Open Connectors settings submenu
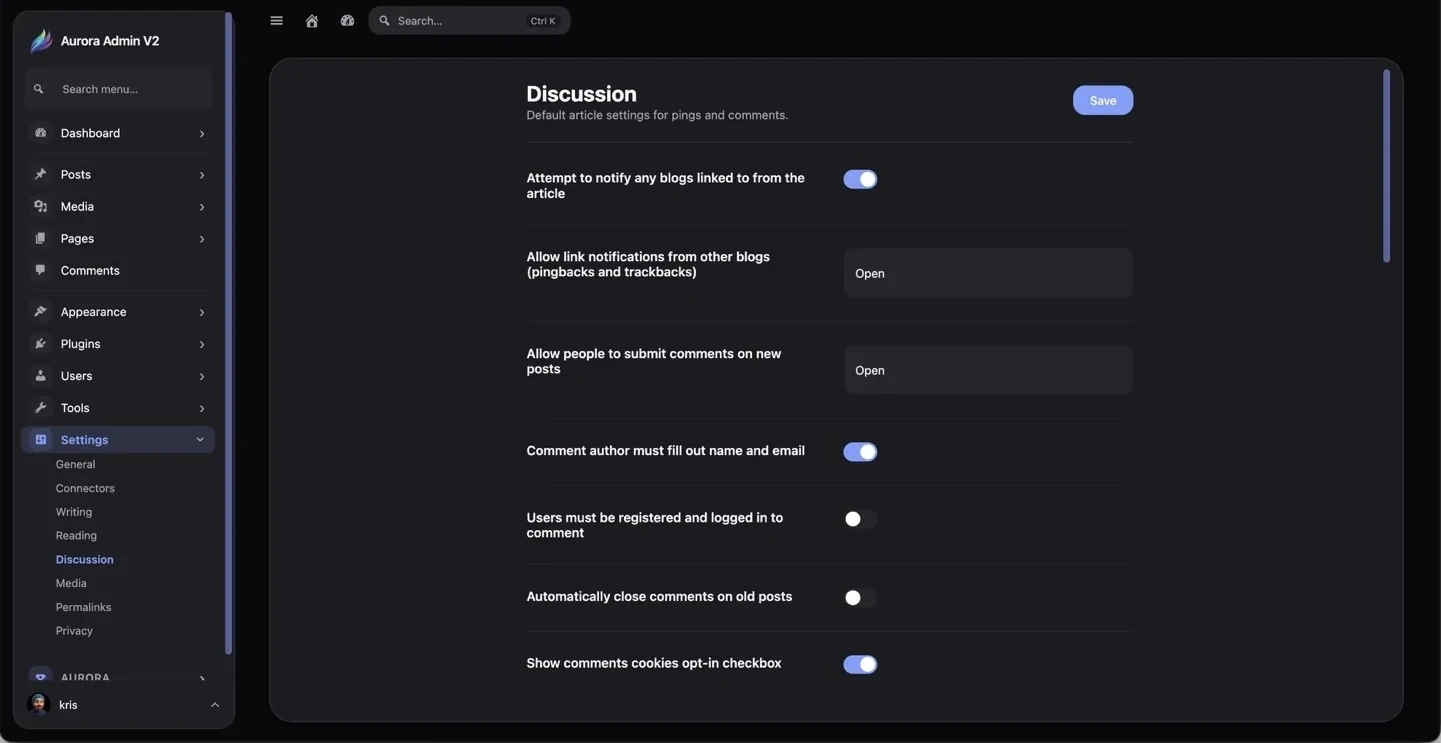 click(x=85, y=489)
